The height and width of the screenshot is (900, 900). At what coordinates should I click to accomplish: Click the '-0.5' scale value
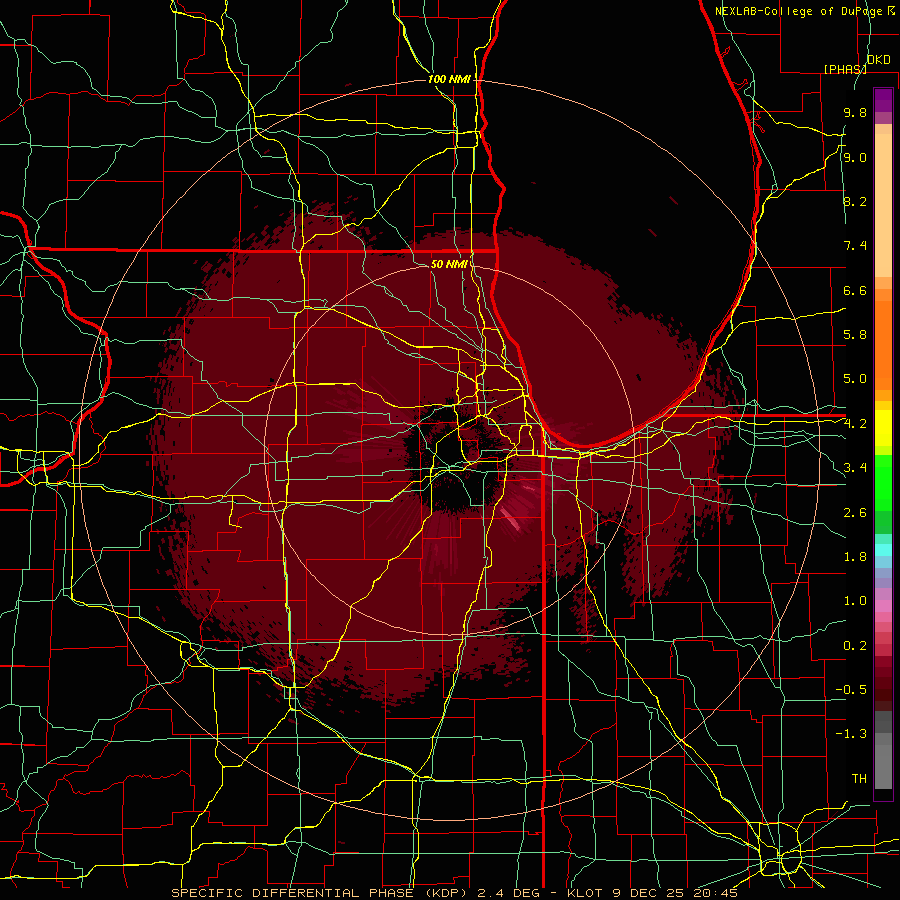point(851,690)
